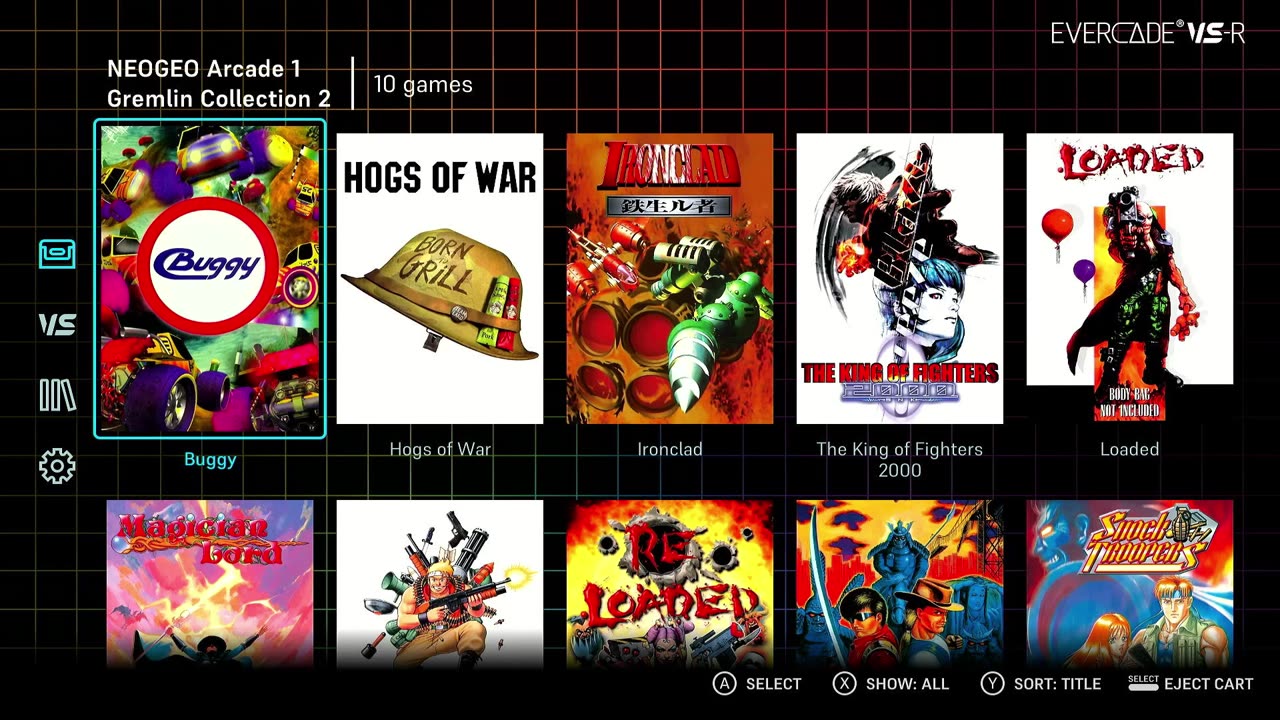Click the SELECT eject icon
The height and width of the screenshot is (720, 1280).
point(1143,682)
